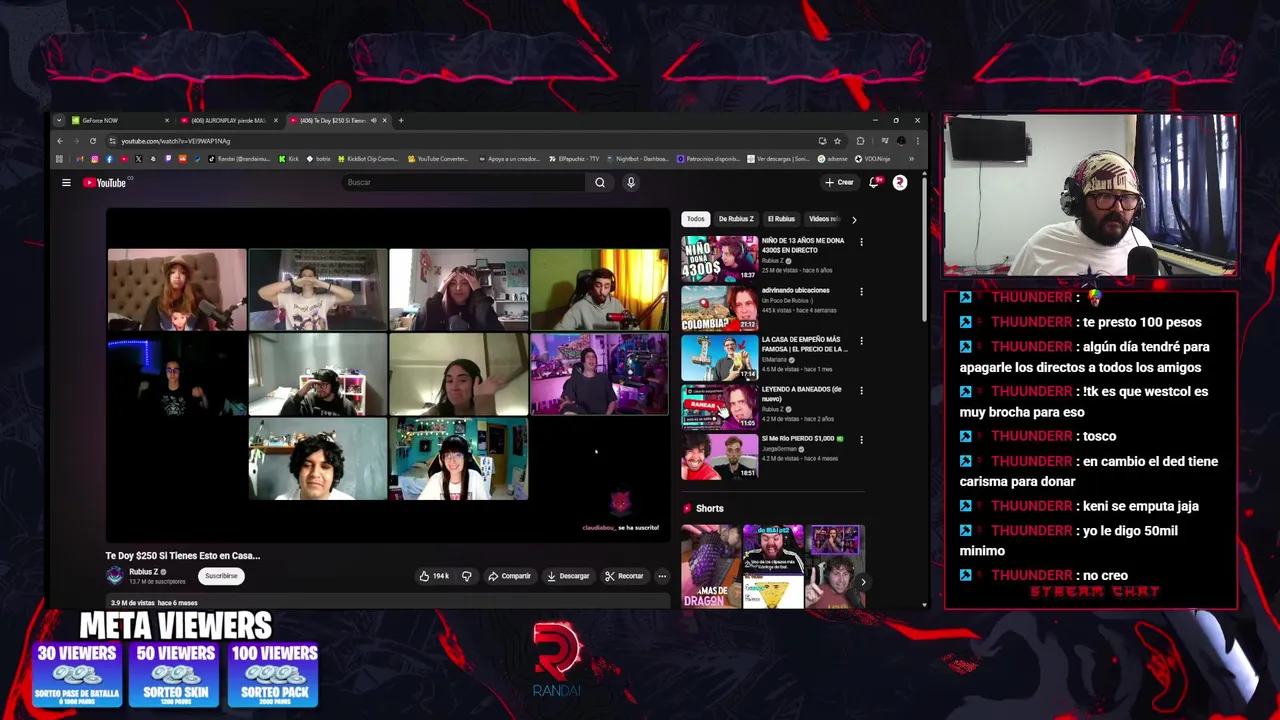Click the 3.9 M de vistas description text
Image resolution: width=1280 pixels, height=720 pixels.
(154, 603)
